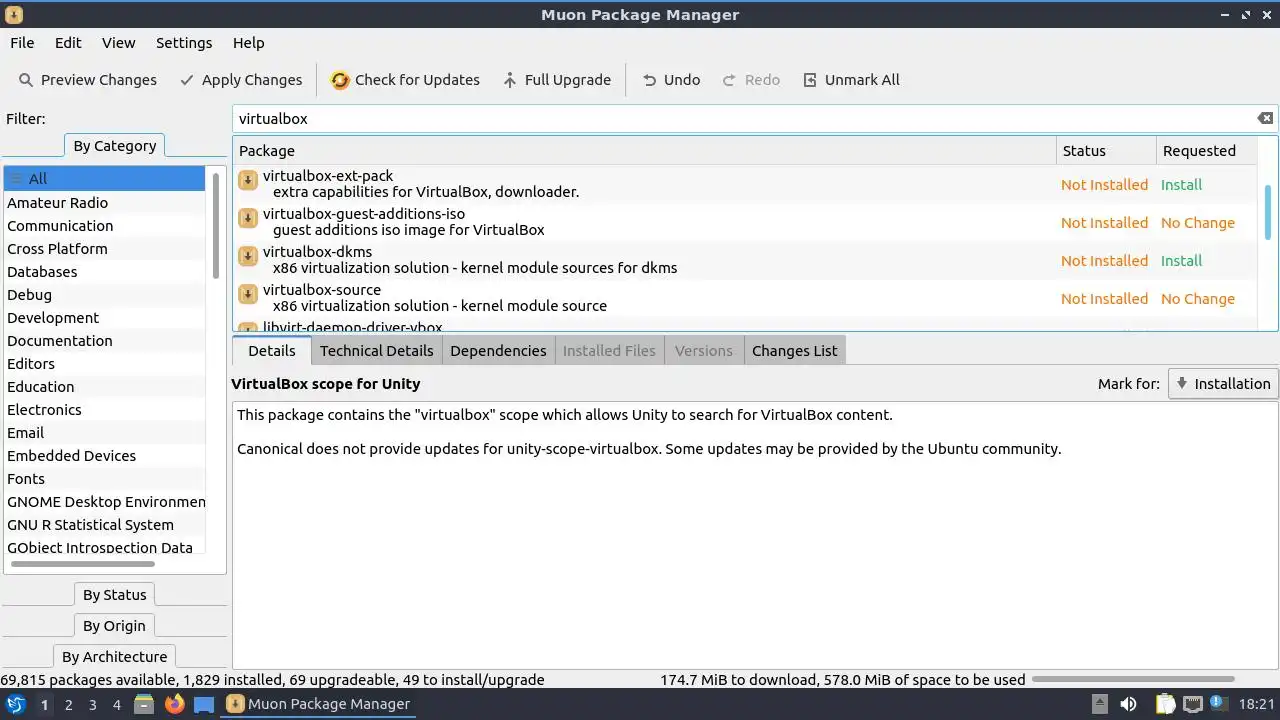
Task: Open the Edit menu
Action: [x=68, y=43]
